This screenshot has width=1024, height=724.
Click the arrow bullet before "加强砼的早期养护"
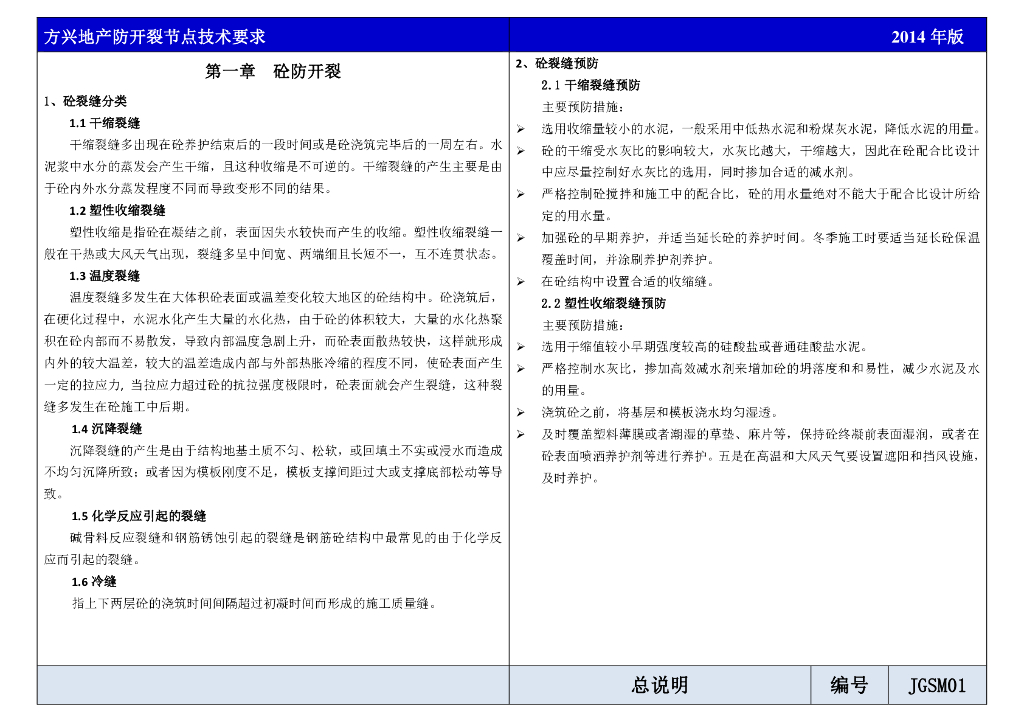[x=521, y=238]
